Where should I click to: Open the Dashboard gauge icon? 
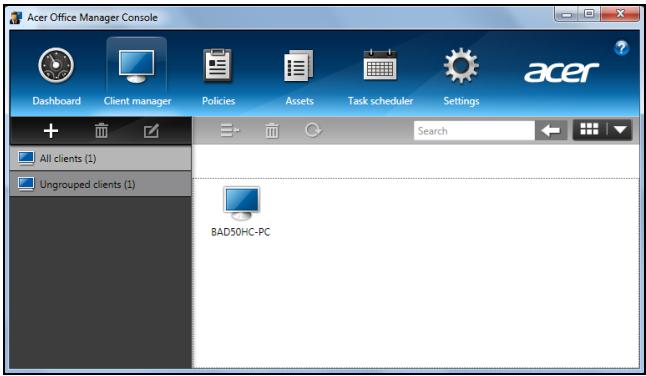[x=56, y=66]
